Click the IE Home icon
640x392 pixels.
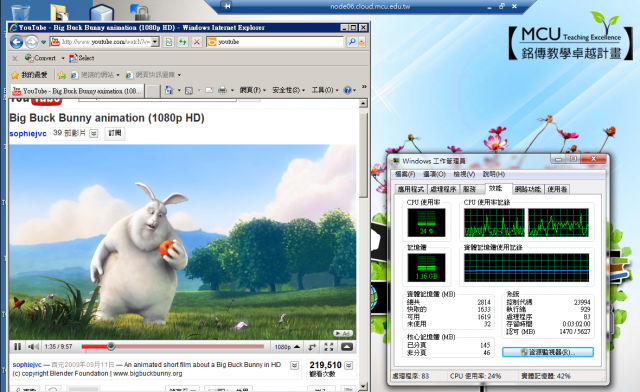pos(169,90)
